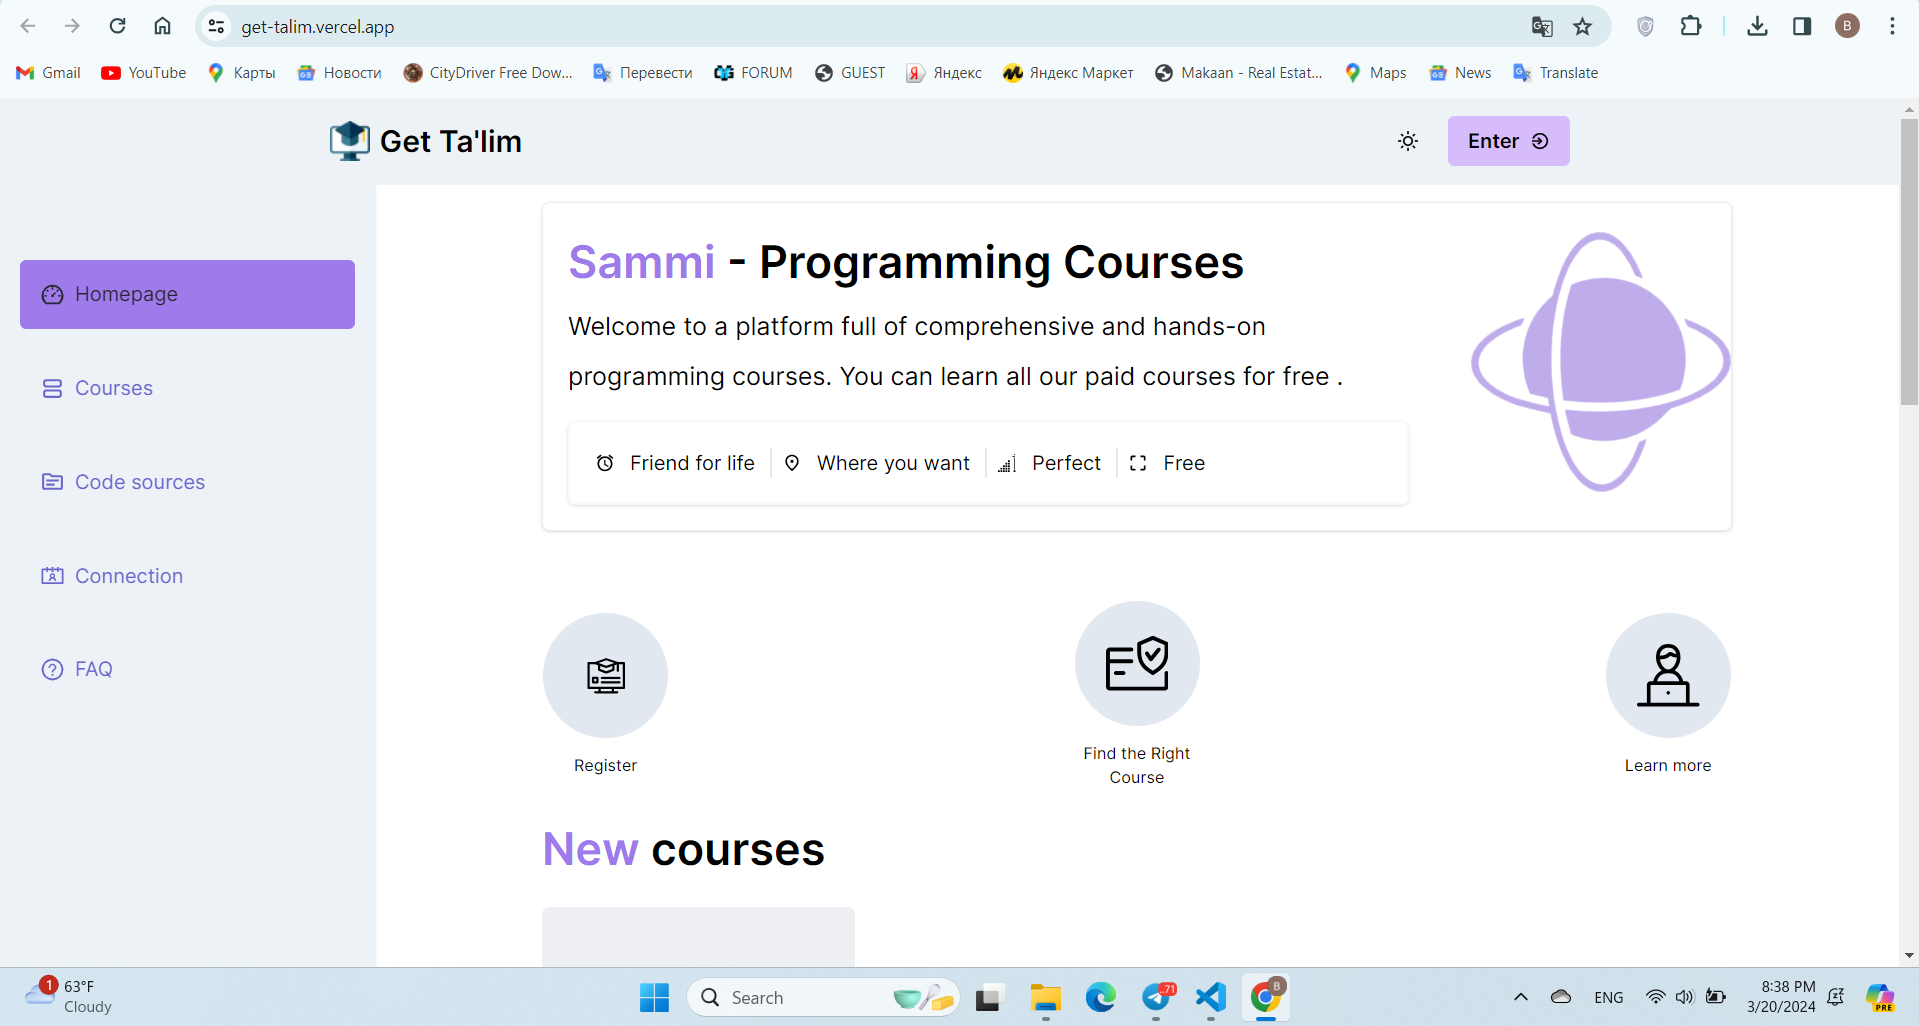This screenshot has width=1919, height=1026.
Task: Expand hidden system tray icons chevron
Action: (1520, 997)
